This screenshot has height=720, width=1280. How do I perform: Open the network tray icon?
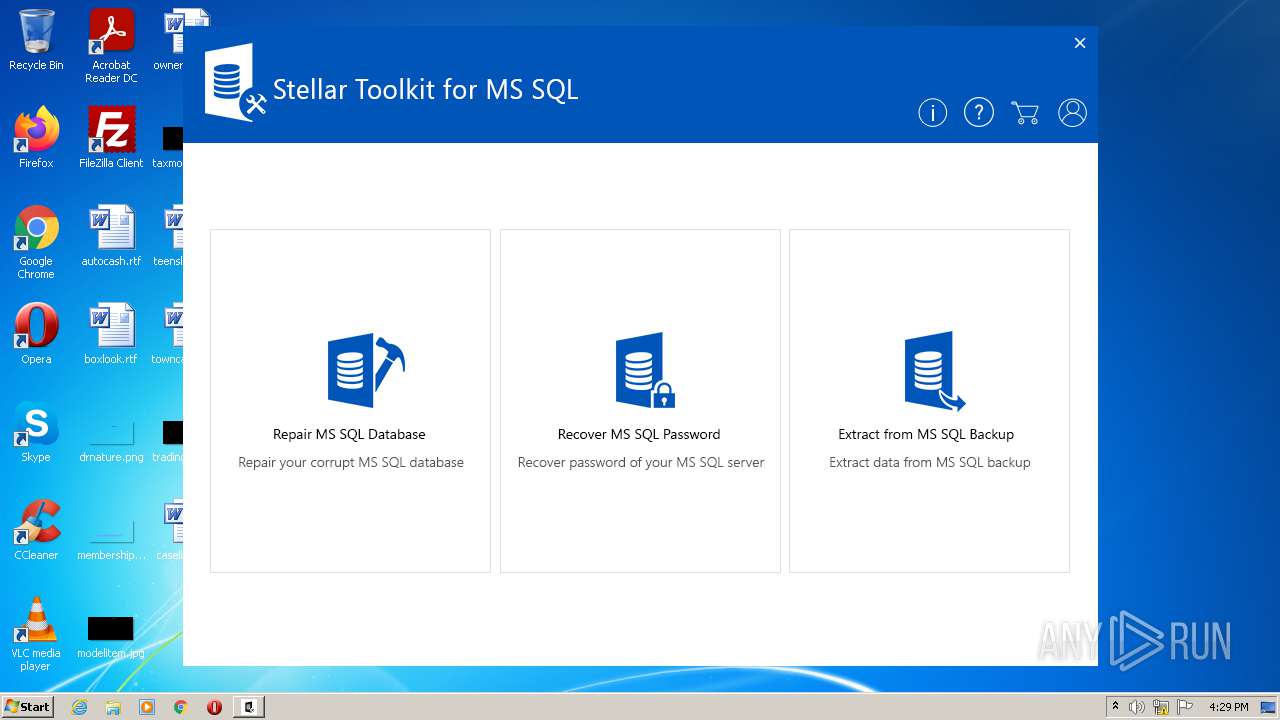[x=1161, y=707]
